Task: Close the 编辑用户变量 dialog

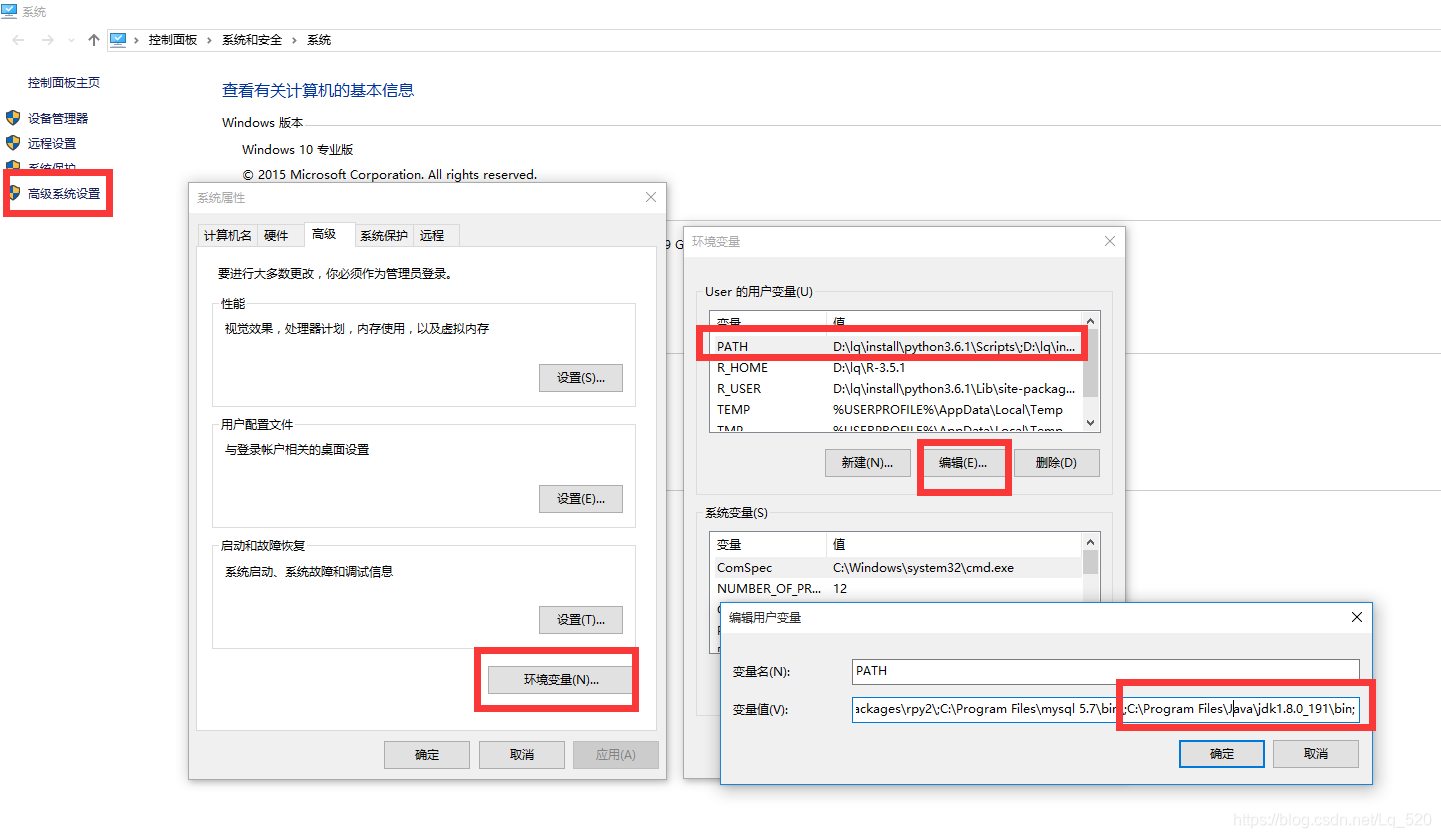Action: [x=1357, y=617]
